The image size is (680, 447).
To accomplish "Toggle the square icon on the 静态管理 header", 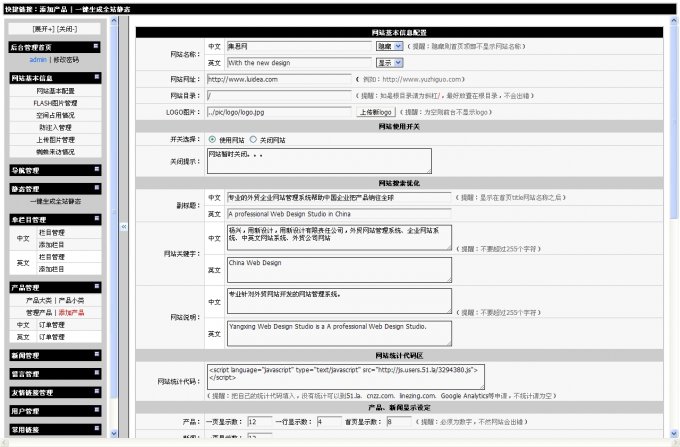I will [96, 187].
